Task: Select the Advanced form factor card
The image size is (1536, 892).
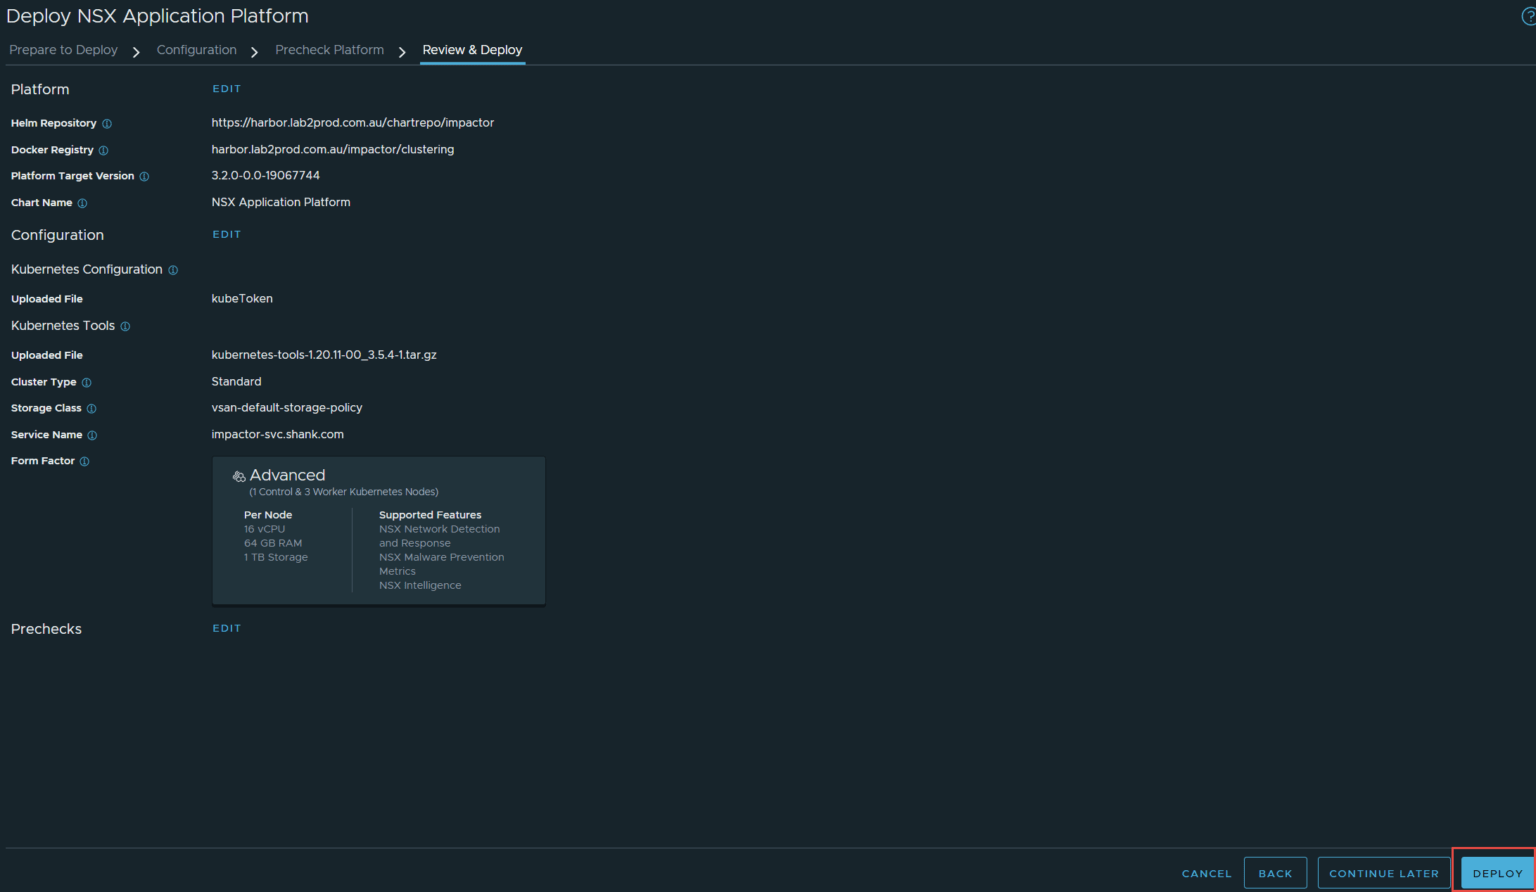Action: pyautogui.click(x=378, y=531)
